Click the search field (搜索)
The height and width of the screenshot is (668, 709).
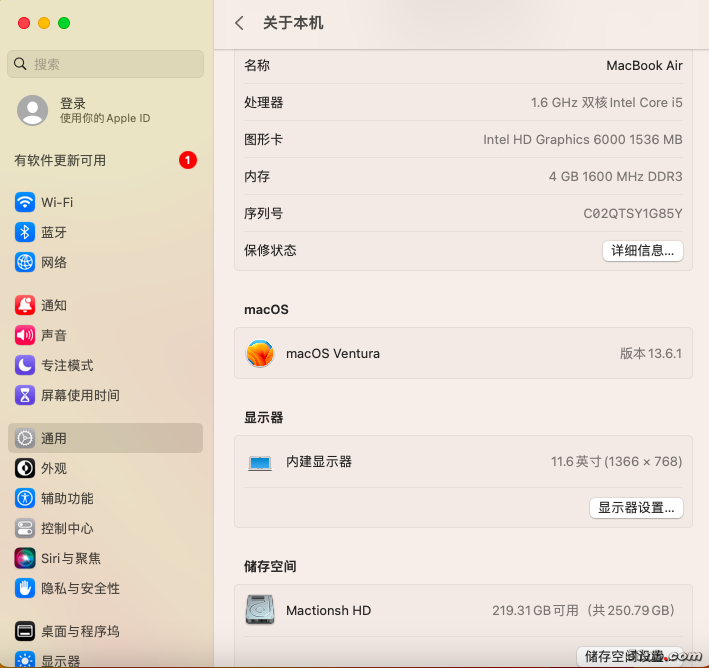pyautogui.click(x=105, y=64)
